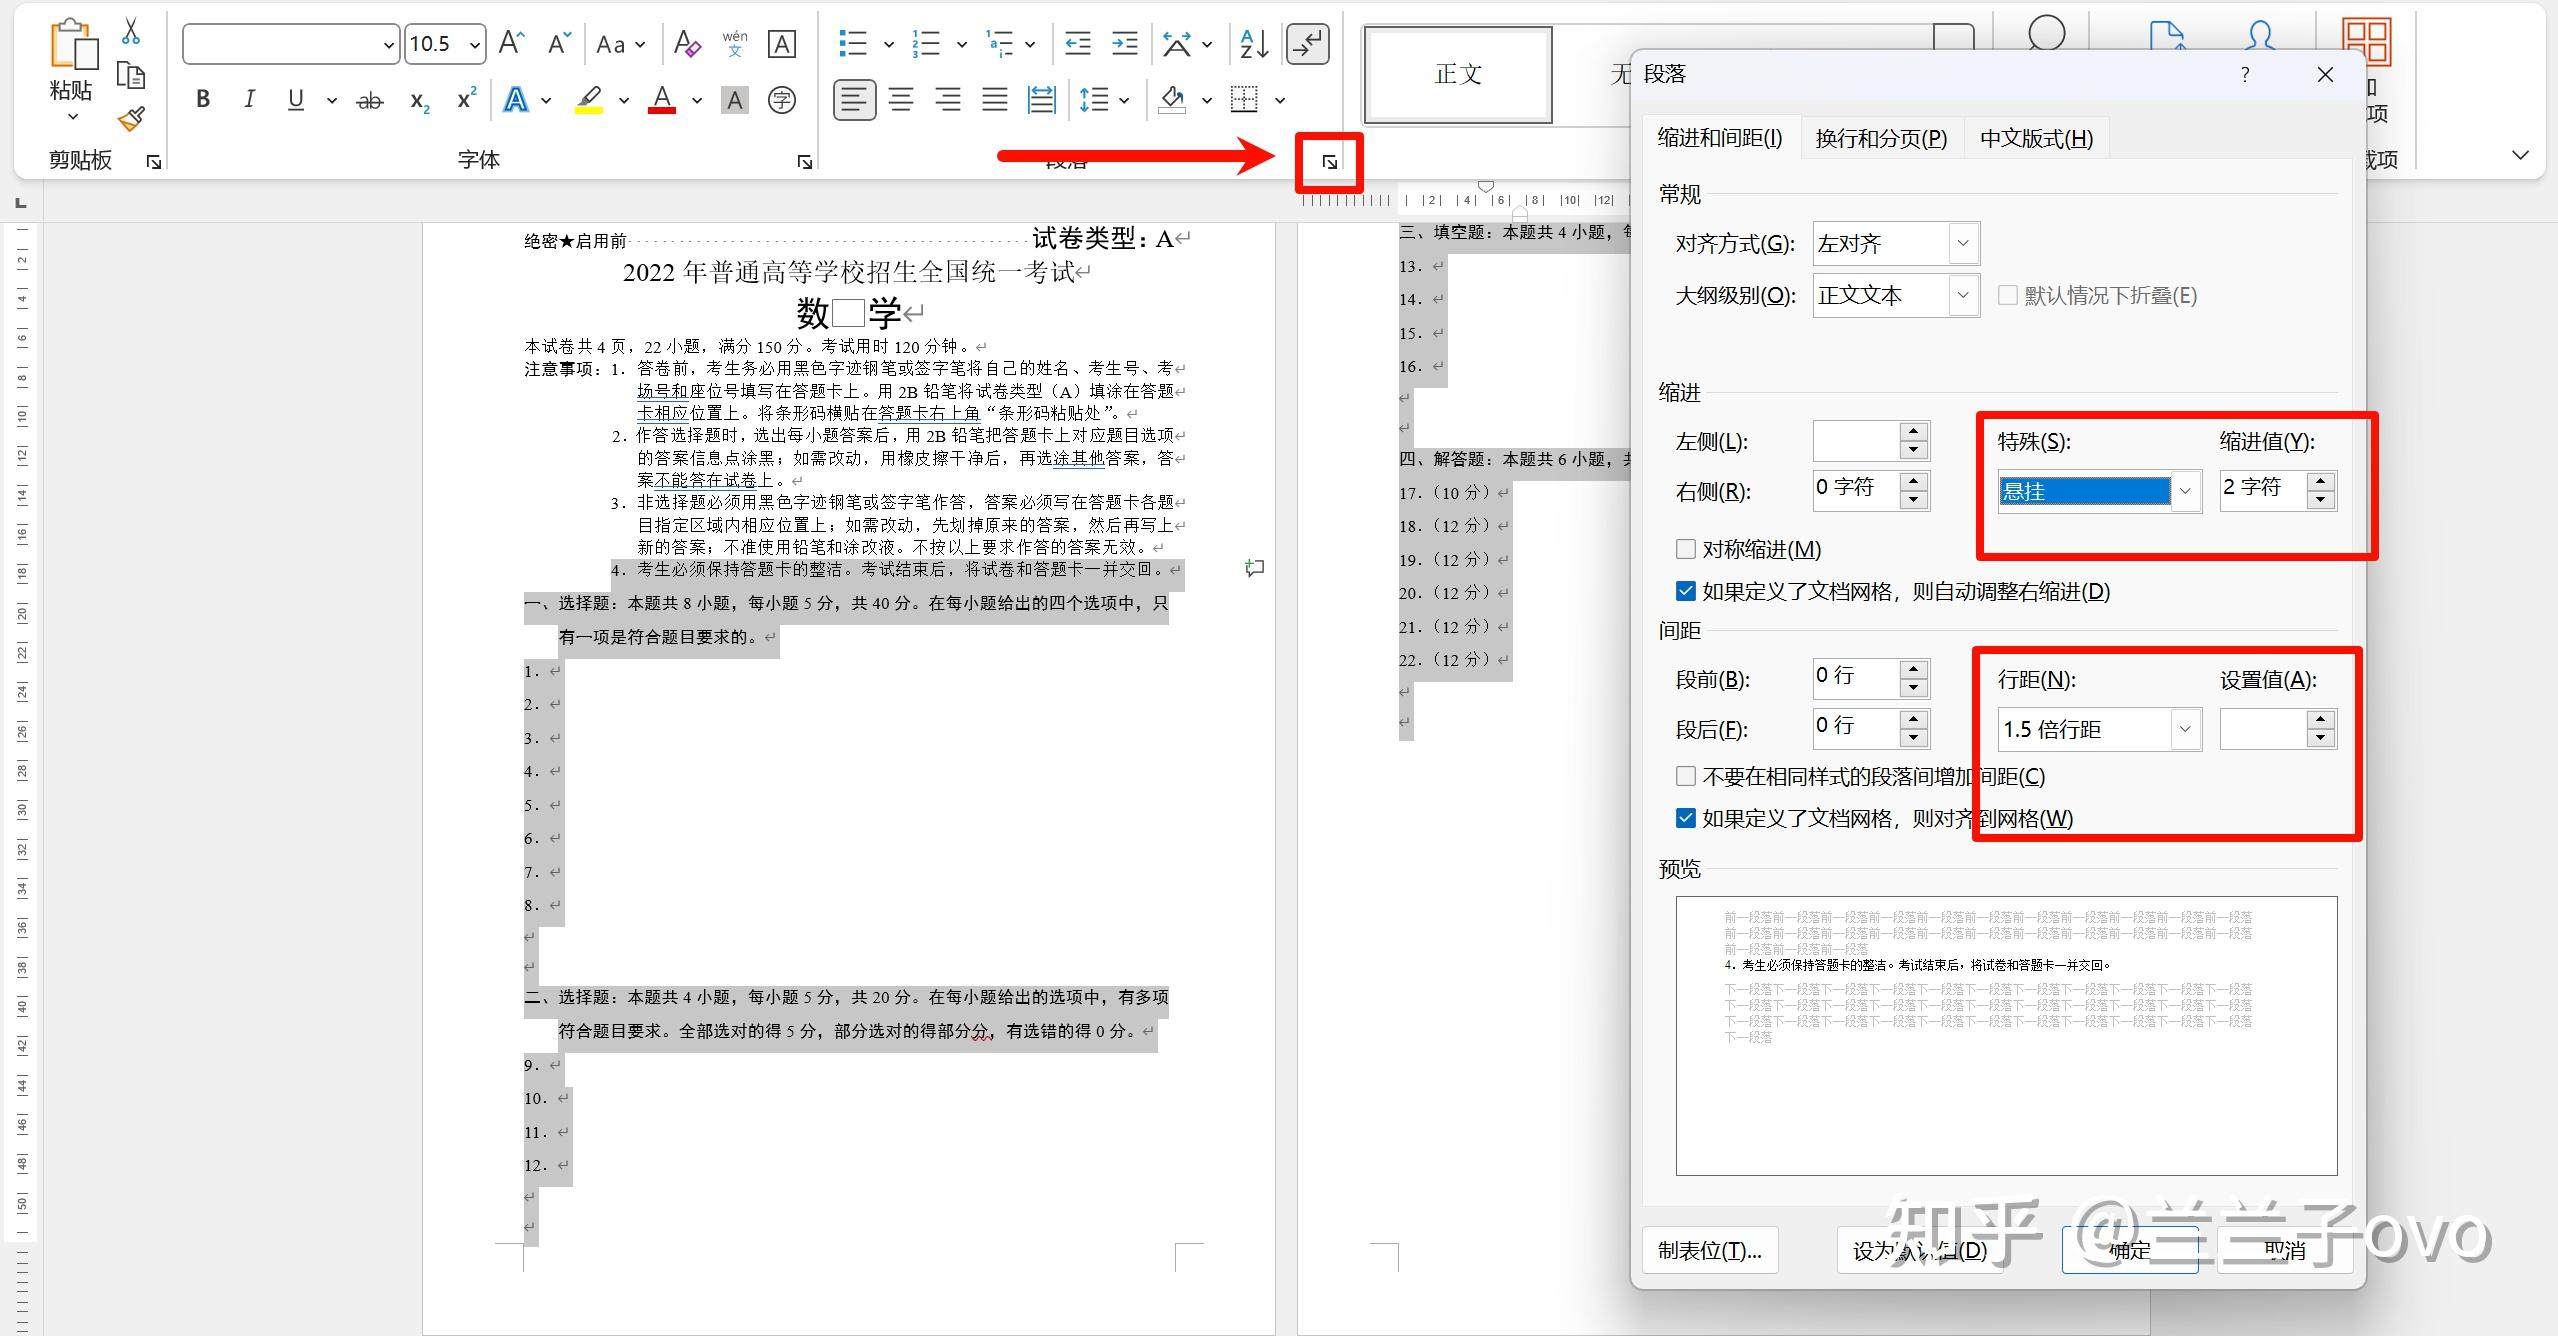The height and width of the screenshot is (1336, 2558).
Task: Click the center alignment icon
Action: click(x=901, y=99)
